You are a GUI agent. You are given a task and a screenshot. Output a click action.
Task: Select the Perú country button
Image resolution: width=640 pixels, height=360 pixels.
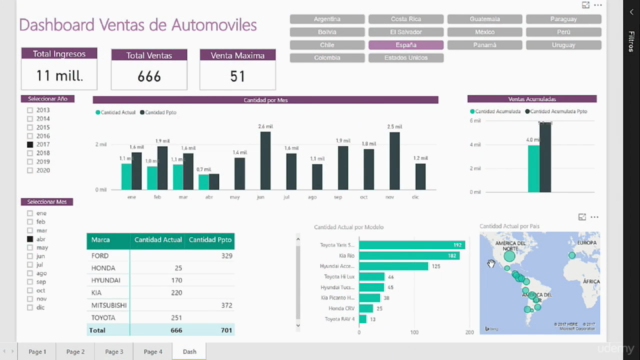564,32
